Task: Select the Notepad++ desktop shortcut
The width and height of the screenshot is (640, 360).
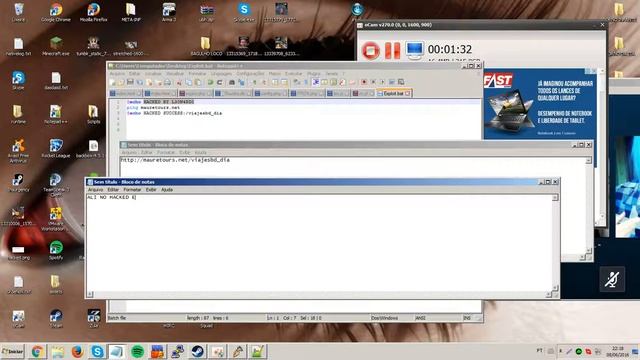Action: [x=56, y=114]
